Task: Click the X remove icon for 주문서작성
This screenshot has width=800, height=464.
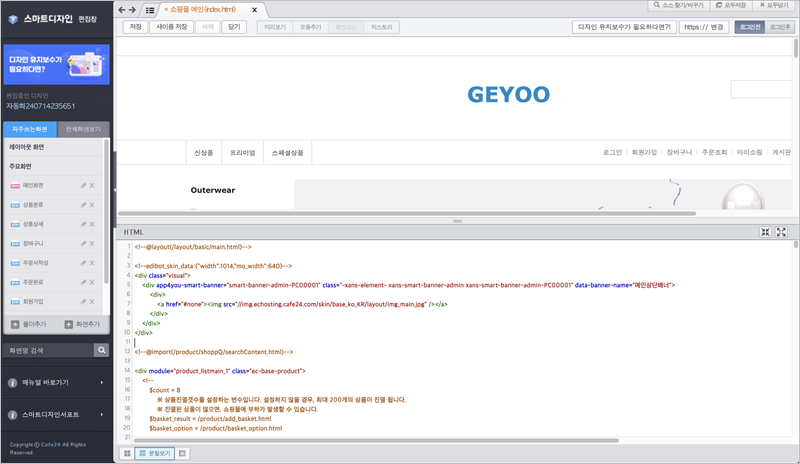Action: (92, 263)
